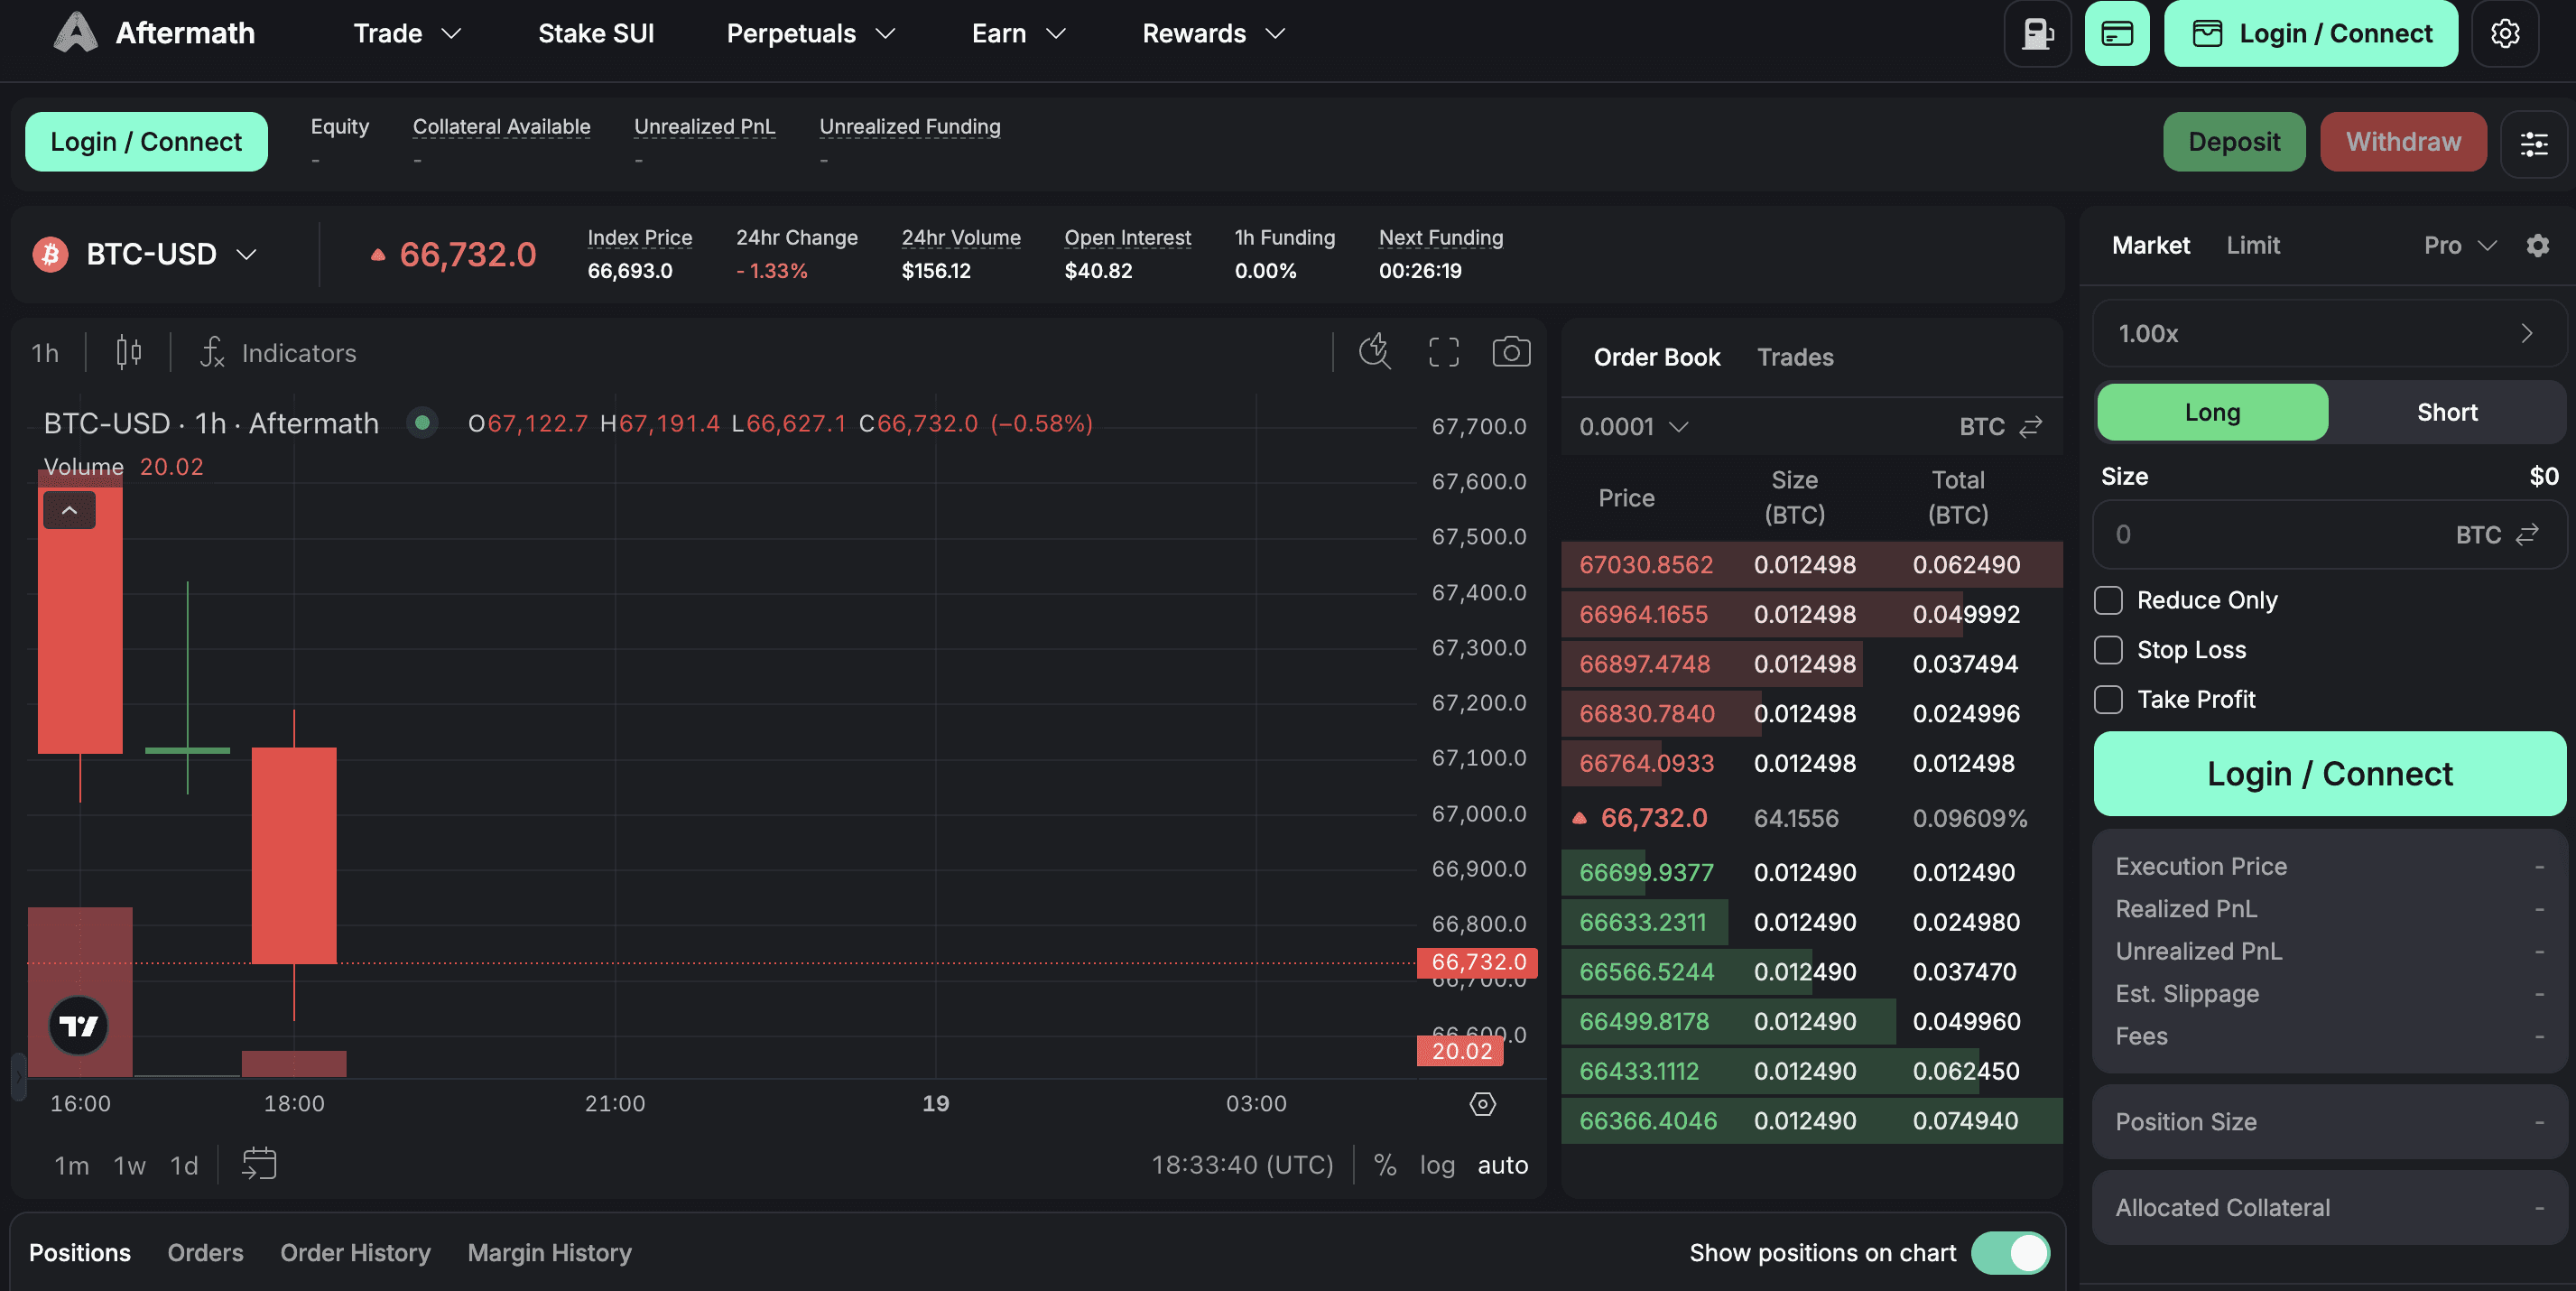Open the 0.0001 order book grouping dropdown

[x=1633, y=427]
